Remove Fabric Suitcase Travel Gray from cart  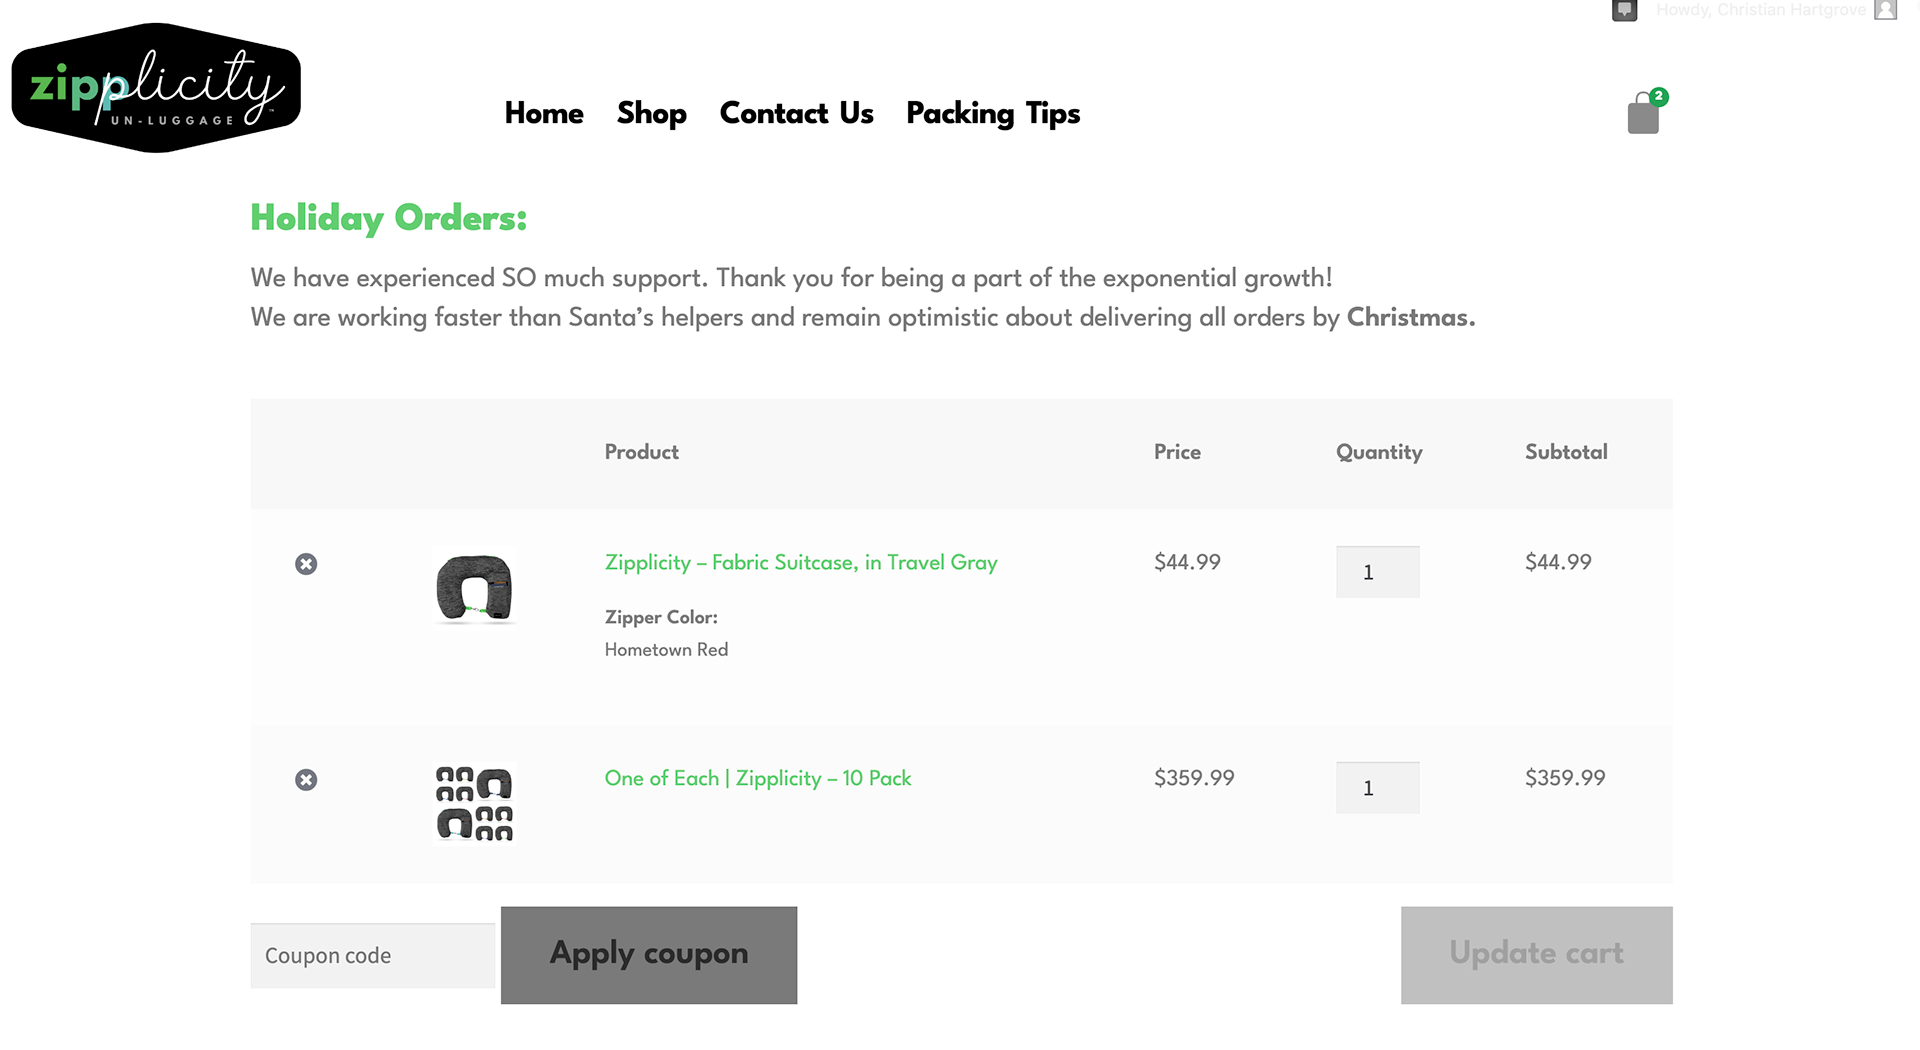point(306,564)
